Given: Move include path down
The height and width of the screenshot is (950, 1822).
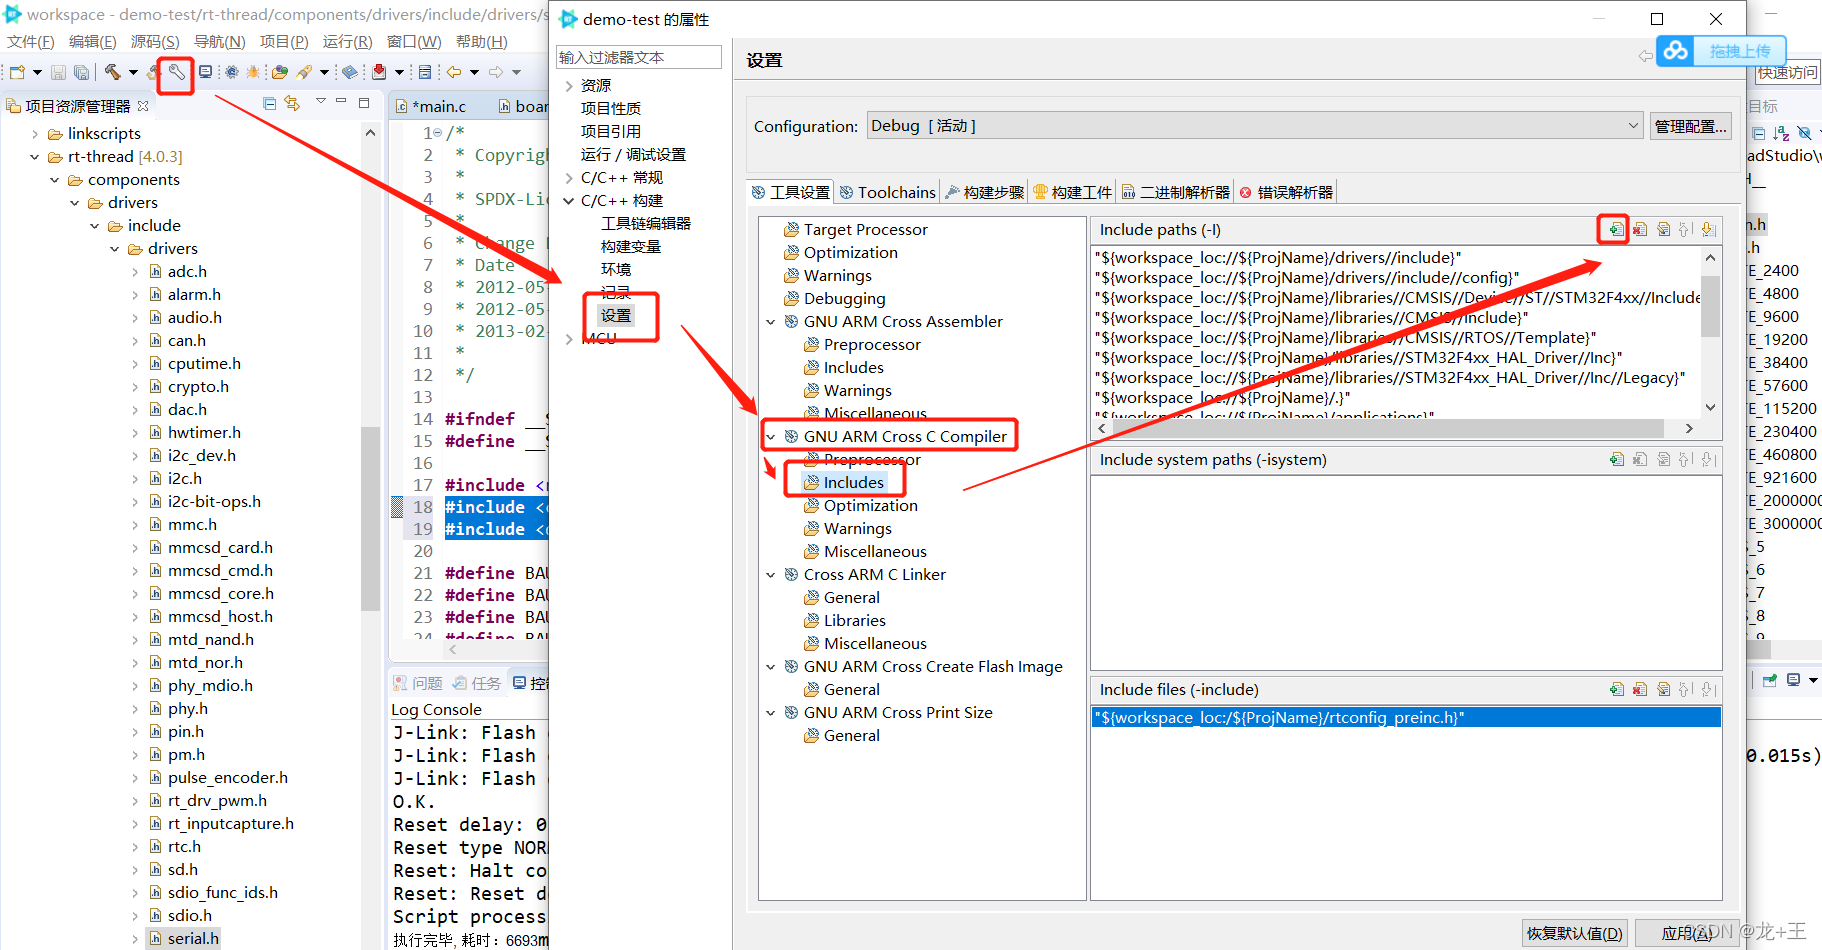Looking at the screenshot, I should coord(1708,229).
